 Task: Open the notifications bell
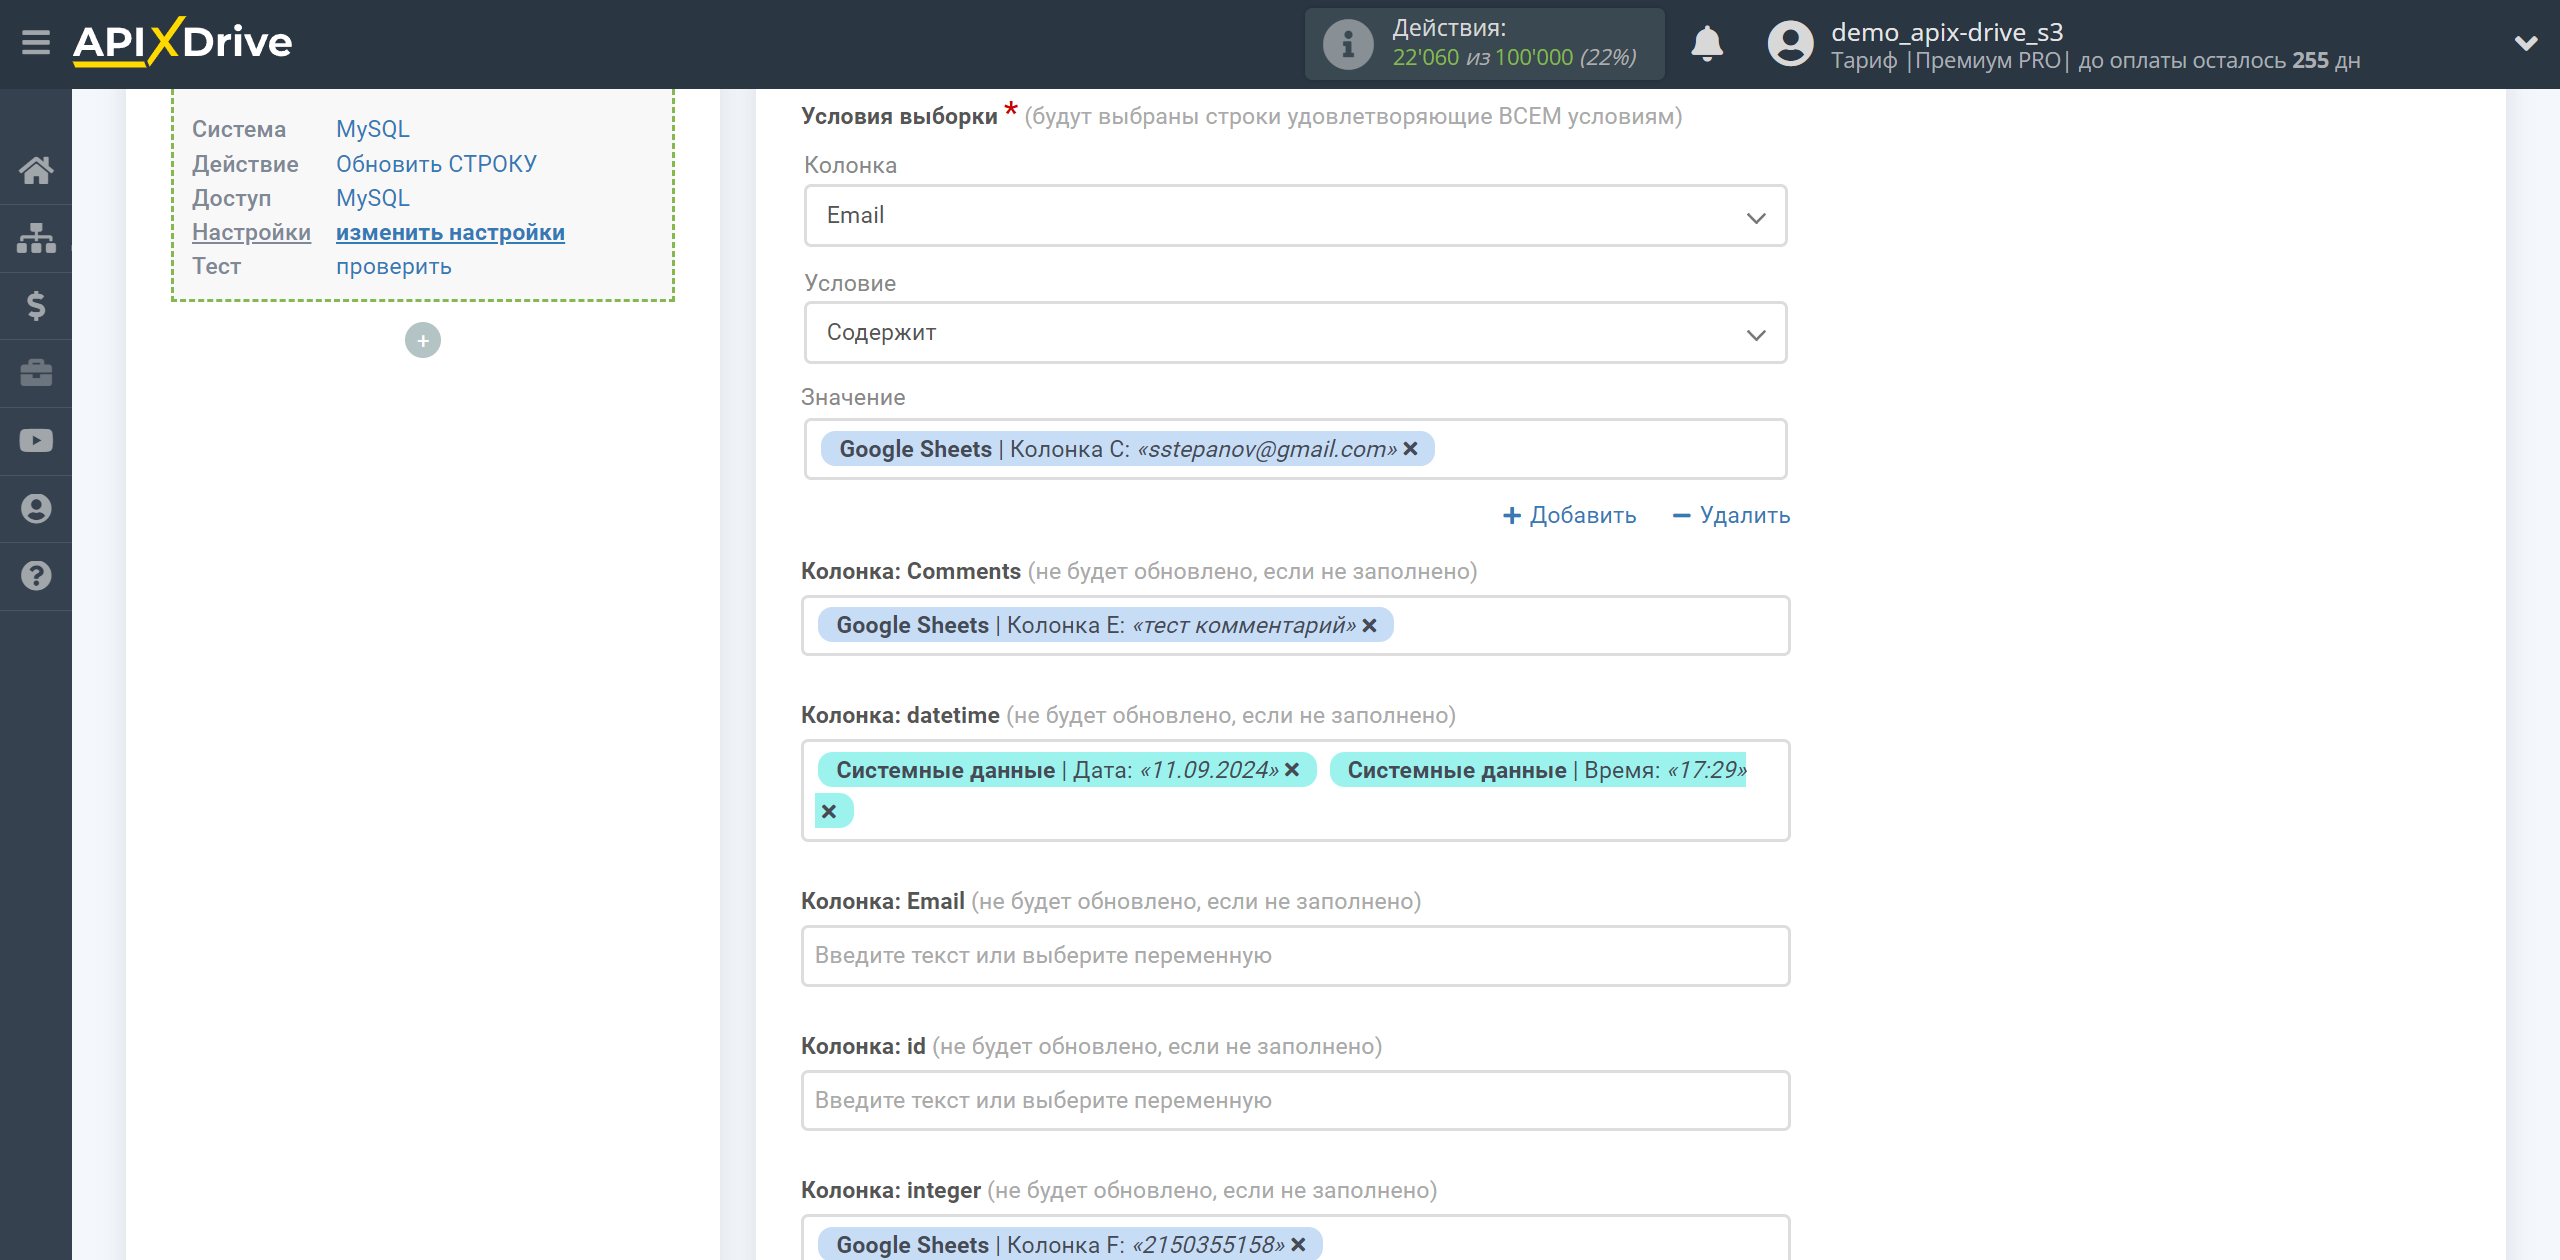tap(1706, 44)
